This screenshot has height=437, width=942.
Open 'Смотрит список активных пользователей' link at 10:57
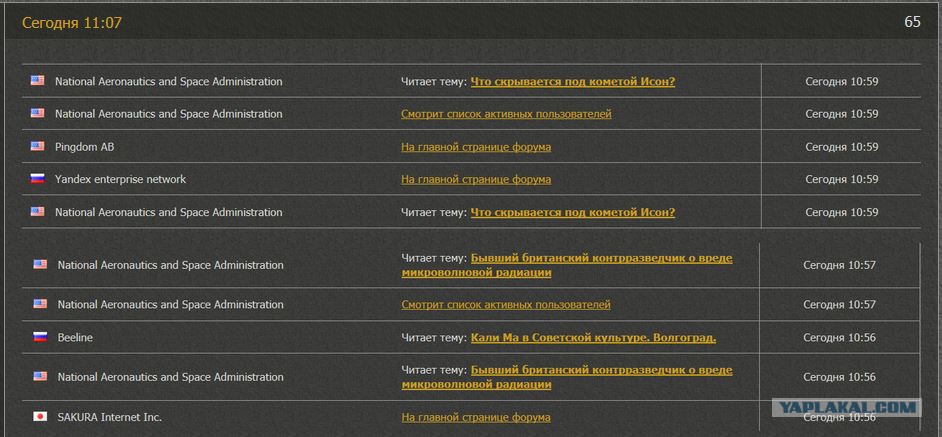pos(506,305)
